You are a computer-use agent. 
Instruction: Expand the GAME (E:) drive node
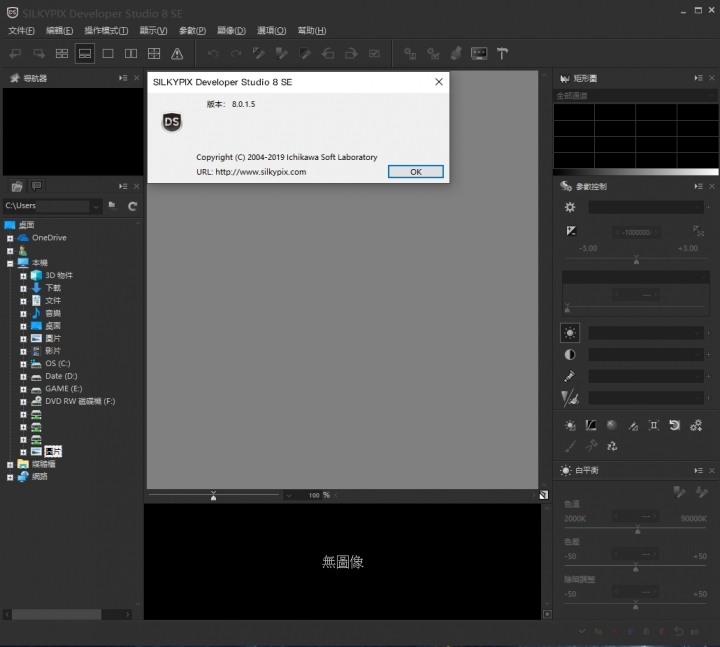(x=23, y=389)
